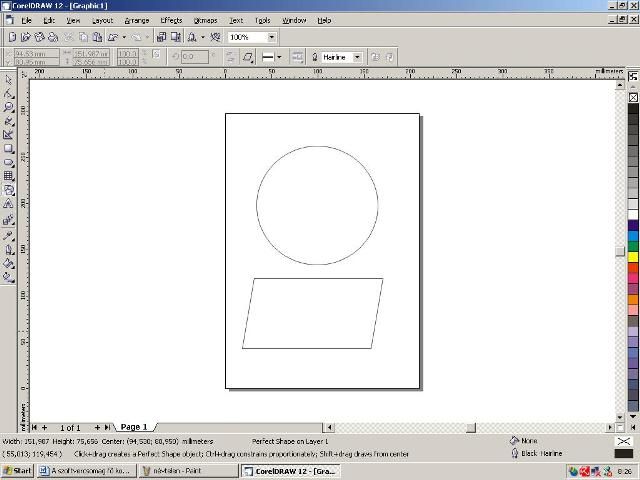Screen dimensions: 640x480
Task: Select the Zoom tool magnifier
Action: click(8, 107)
